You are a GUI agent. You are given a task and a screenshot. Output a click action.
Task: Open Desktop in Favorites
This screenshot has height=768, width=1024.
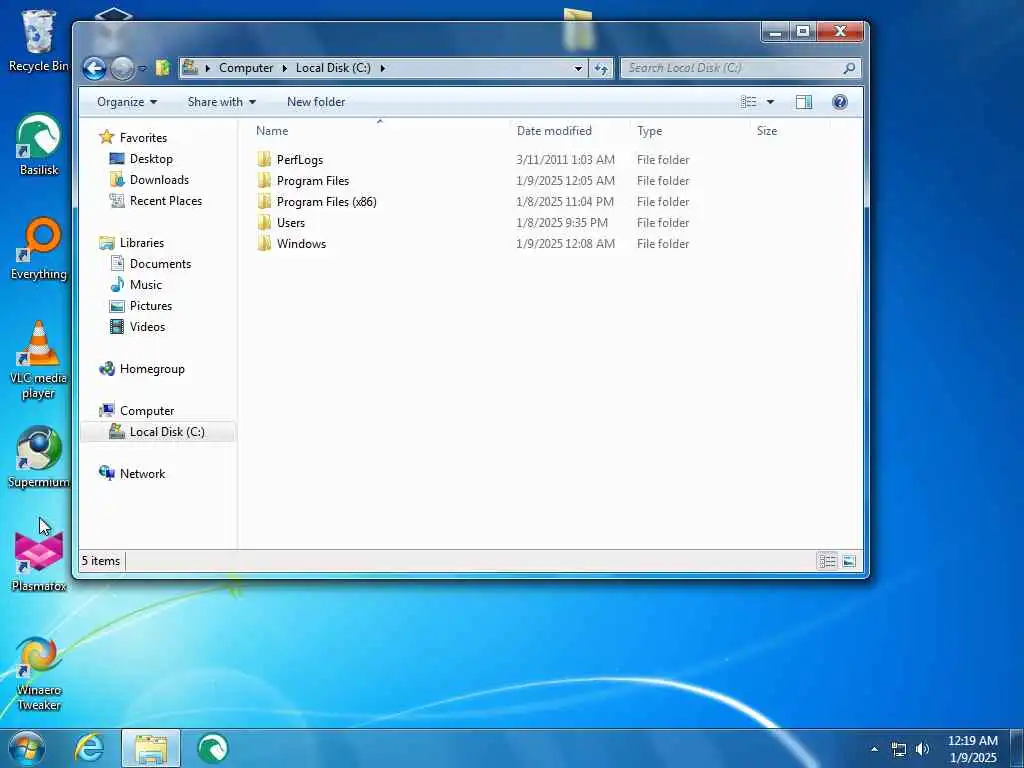151,159
